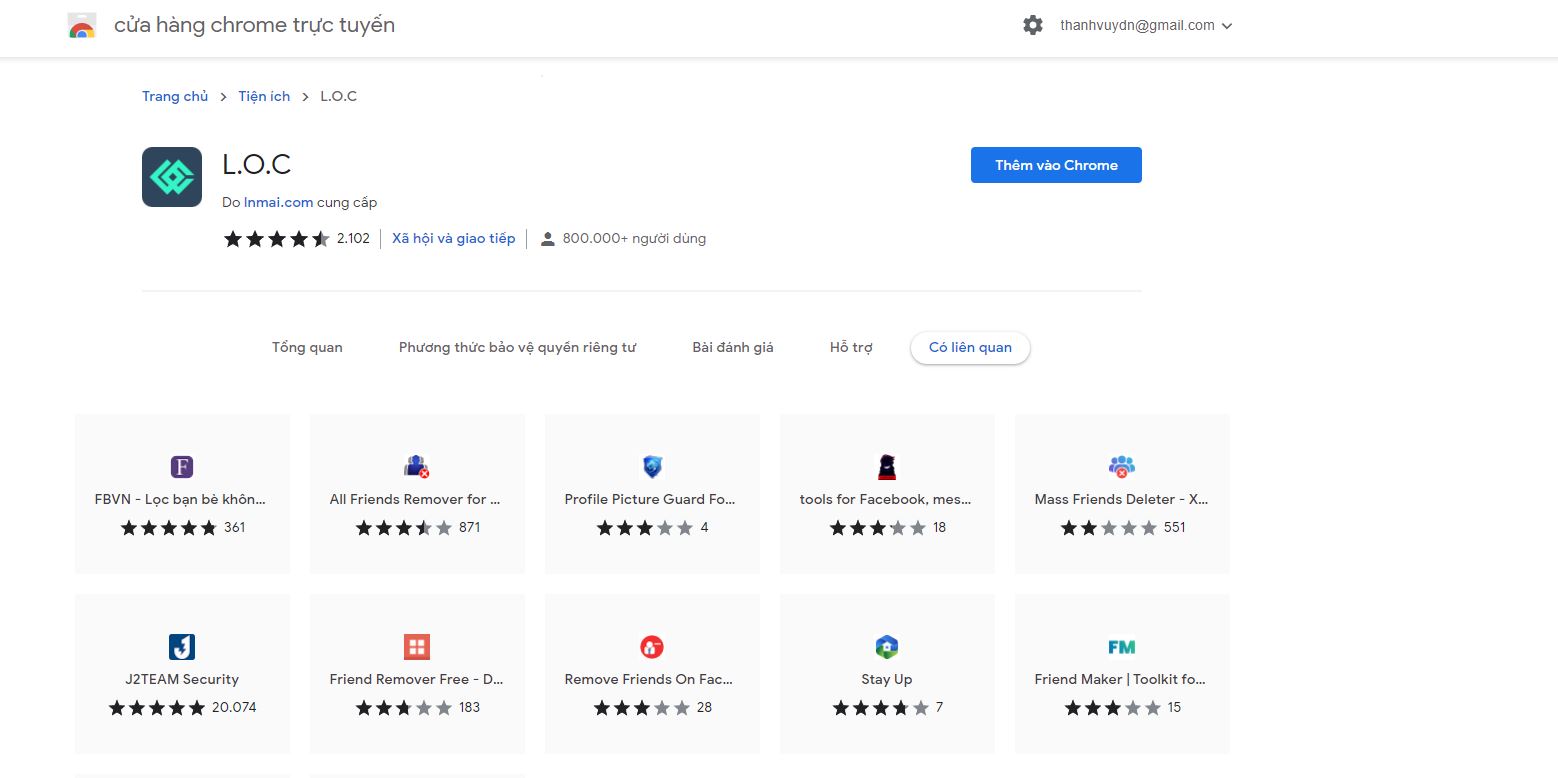Click the All Friends Remover rating 871
The image size is (1558, 778).
coord(470,527)
